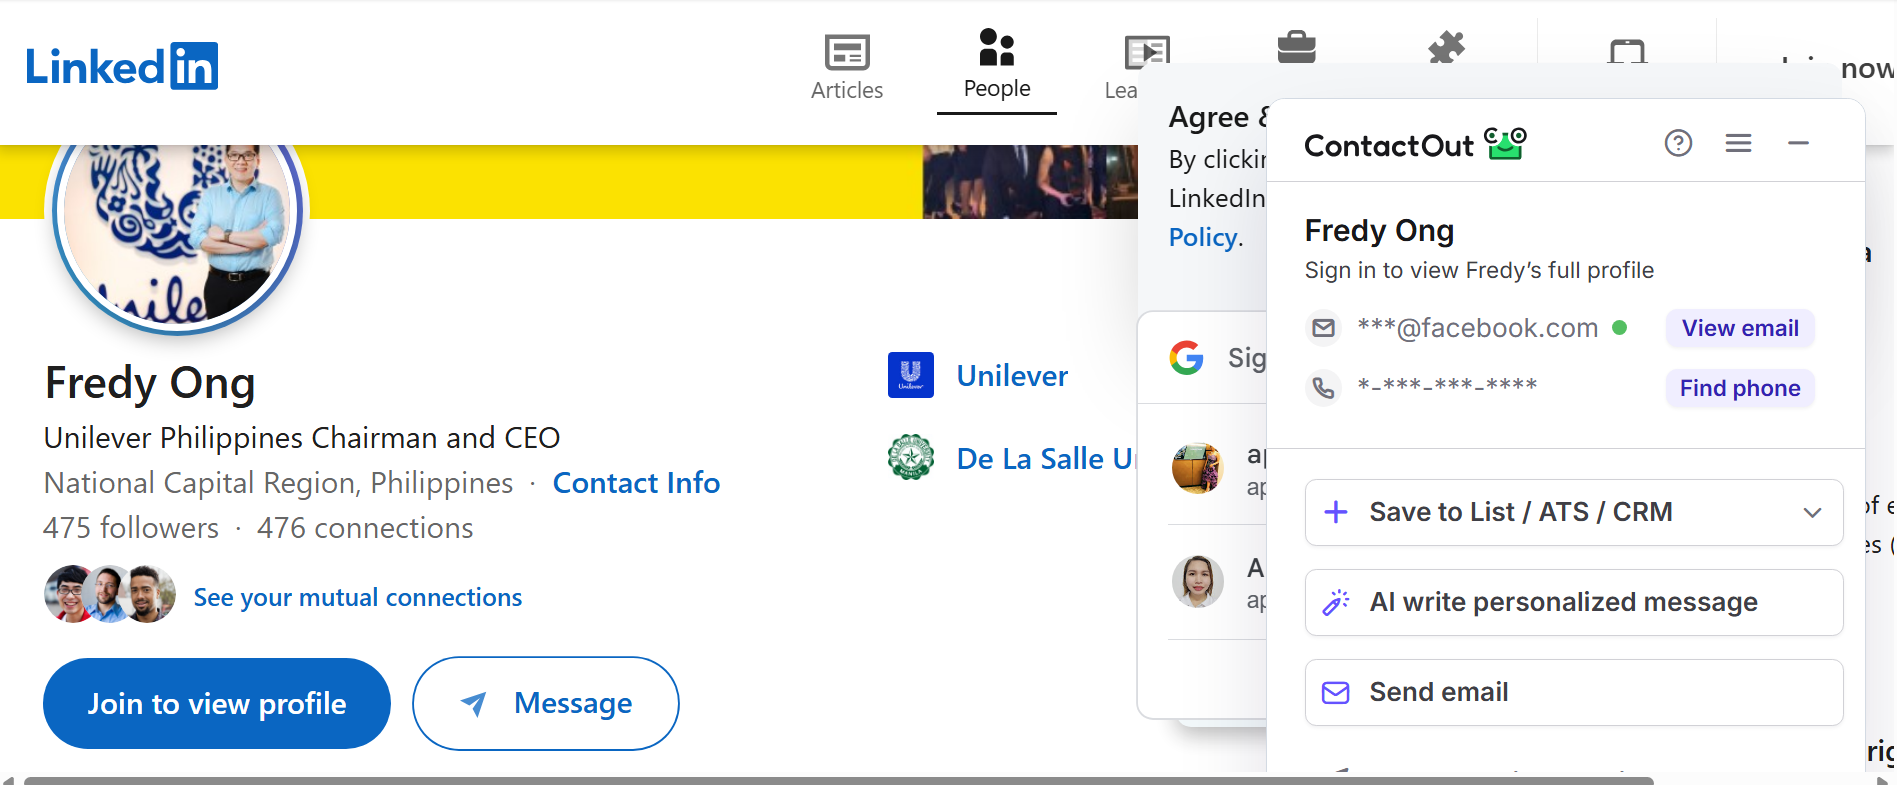Click '476 connections' text

[365, 528]
